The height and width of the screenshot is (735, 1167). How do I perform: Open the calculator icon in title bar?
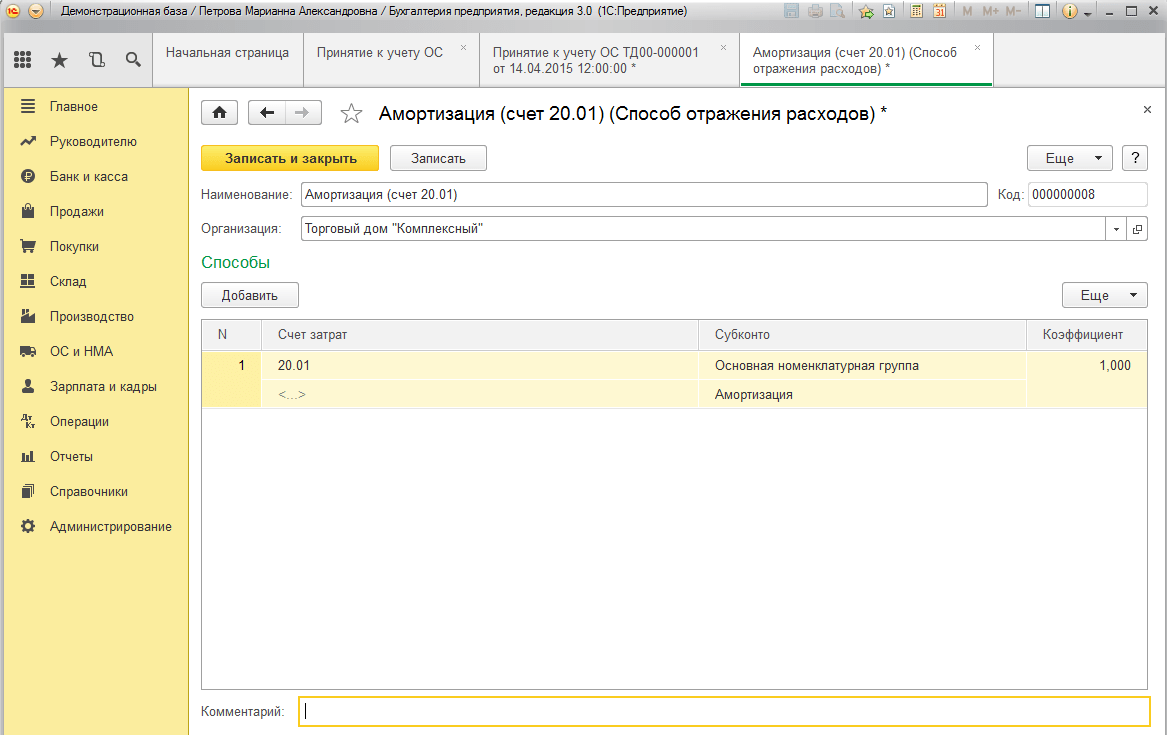tap(916, 11)
